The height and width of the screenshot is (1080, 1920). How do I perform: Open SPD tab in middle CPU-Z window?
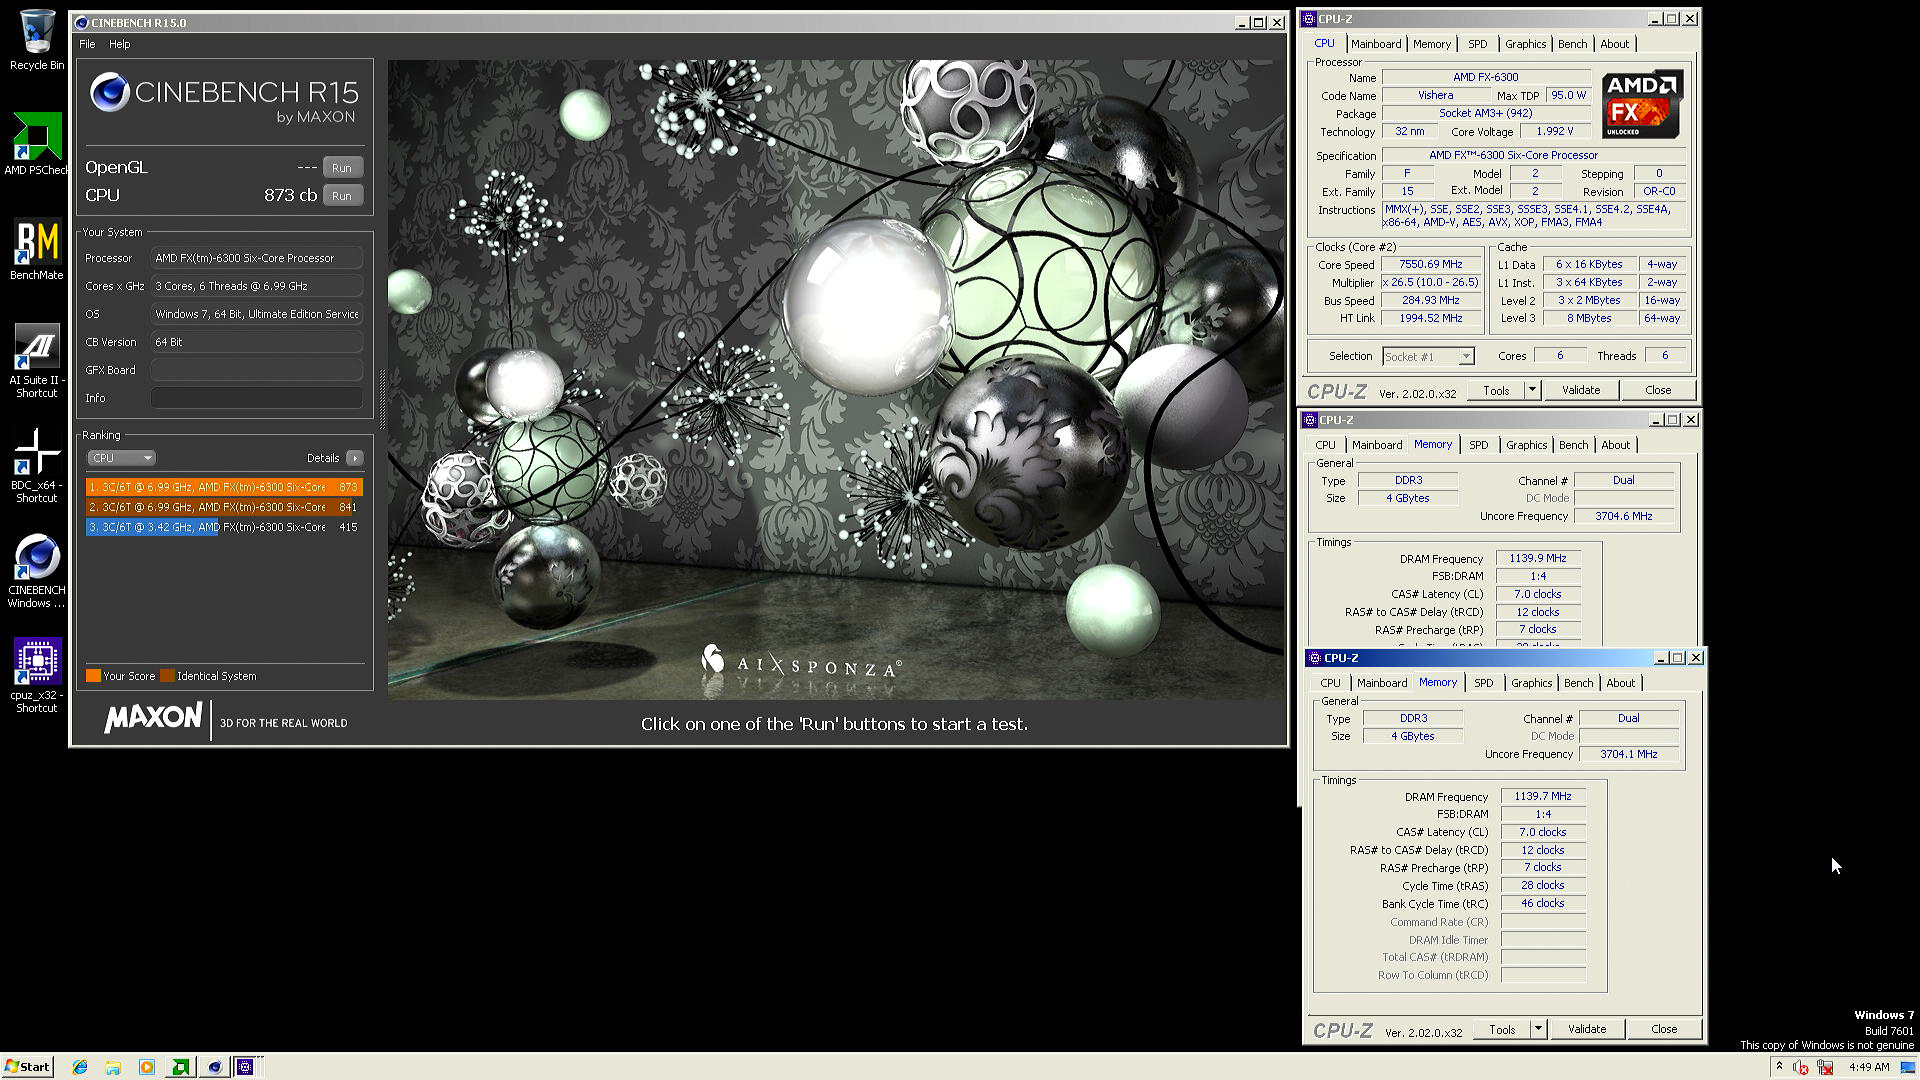coord(1478,445)
